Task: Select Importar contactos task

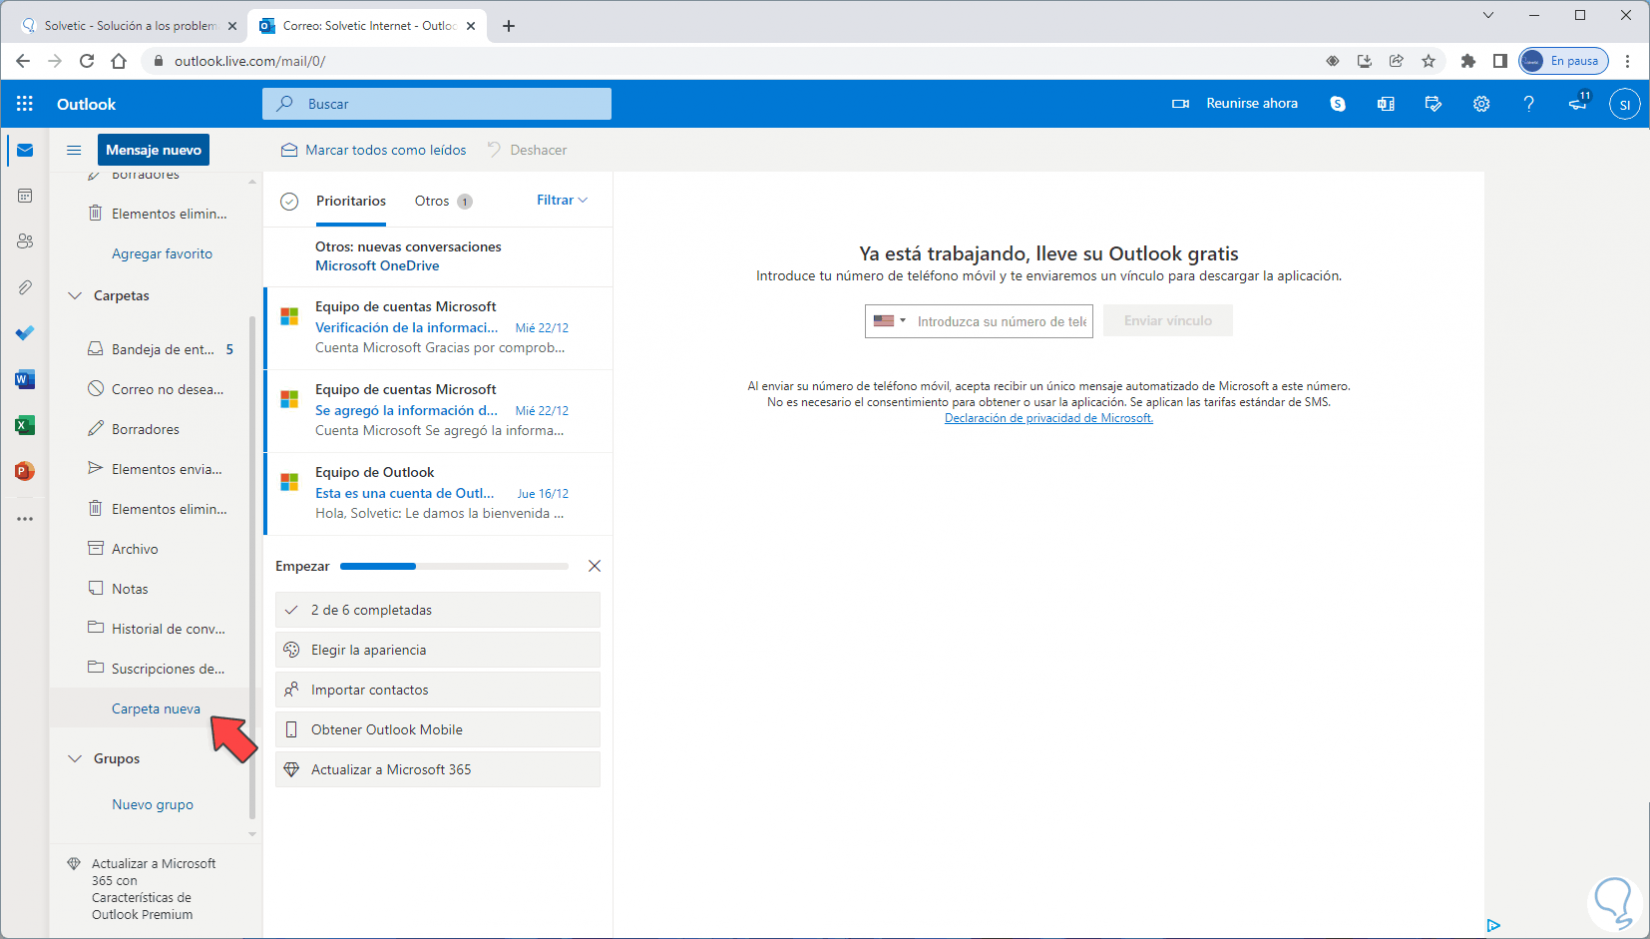Action: 438,690
